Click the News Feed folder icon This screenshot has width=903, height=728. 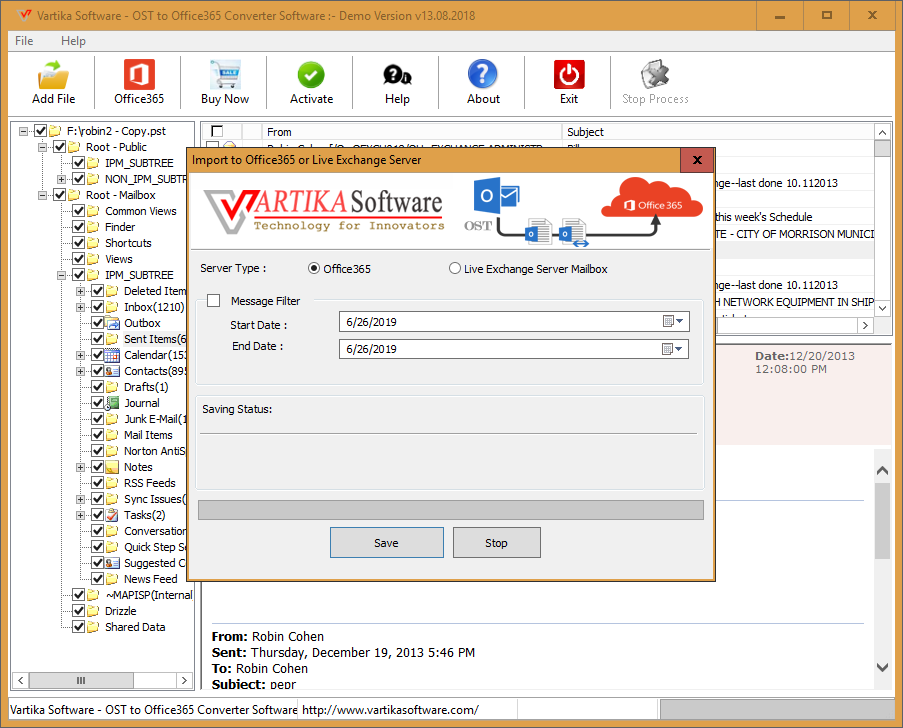(112, 579)
